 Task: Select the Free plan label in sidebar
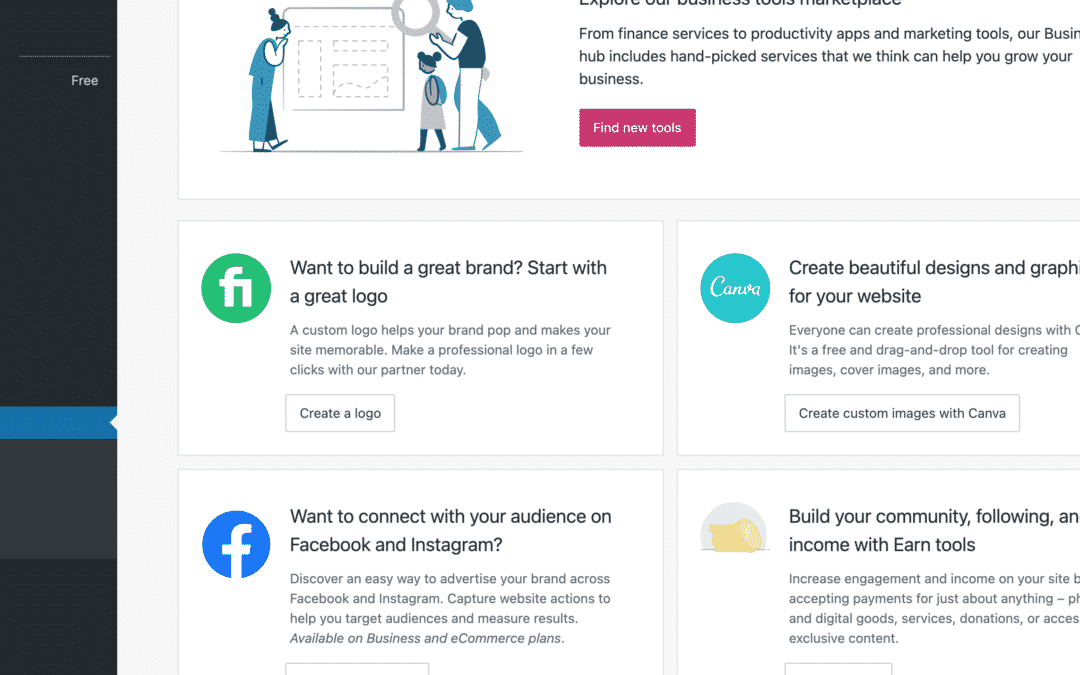point(85,81)
